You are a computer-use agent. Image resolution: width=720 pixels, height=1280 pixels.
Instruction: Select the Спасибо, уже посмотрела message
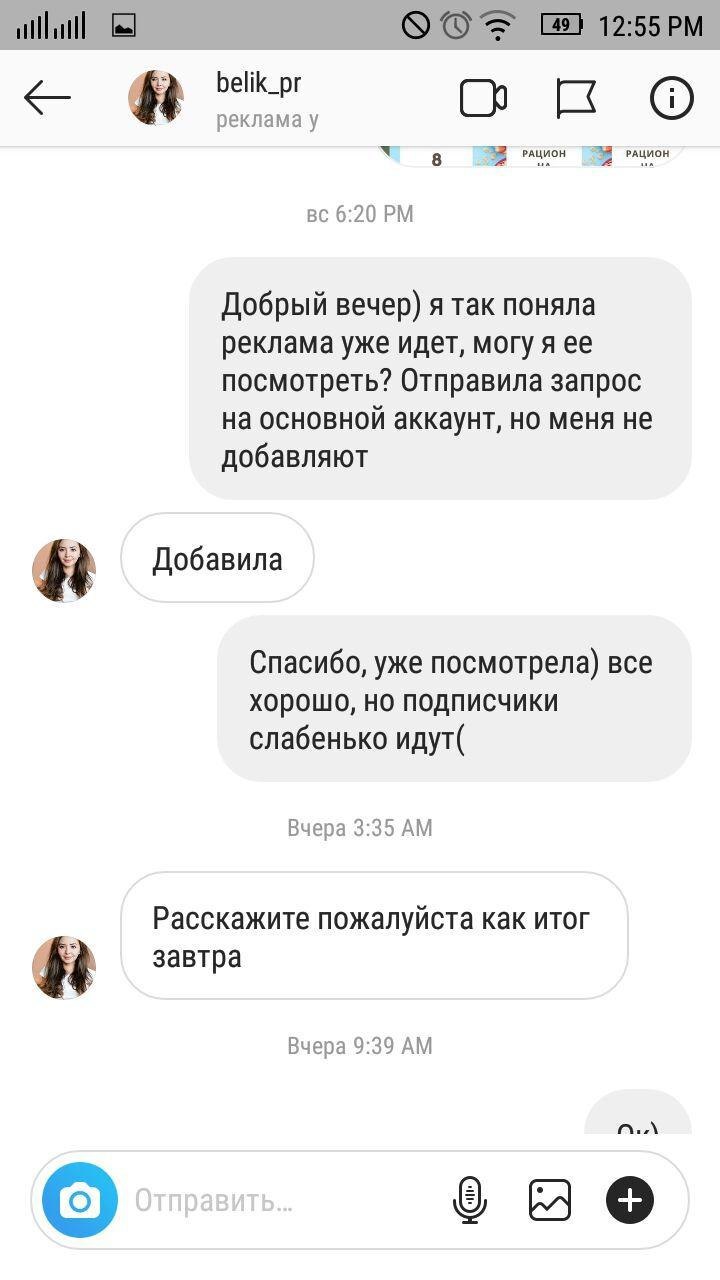(454, 698)
